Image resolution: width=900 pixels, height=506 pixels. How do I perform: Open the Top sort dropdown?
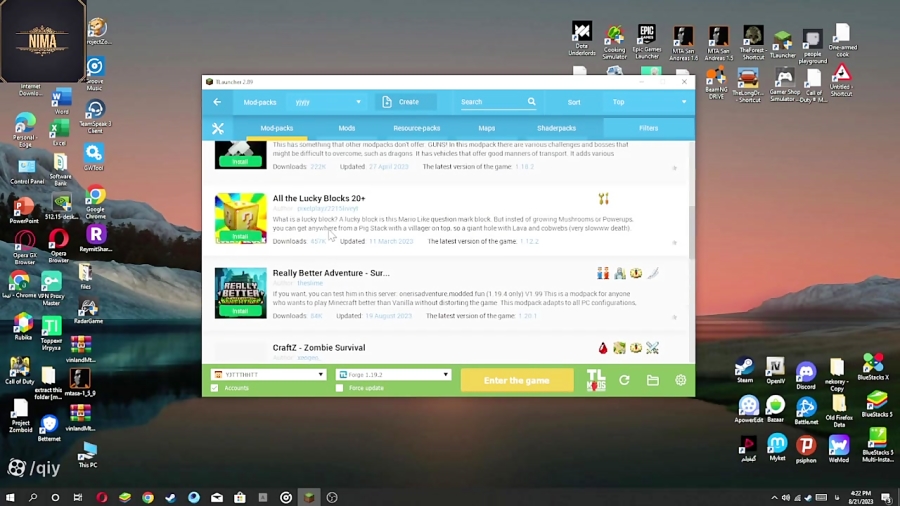click(649, 102)
